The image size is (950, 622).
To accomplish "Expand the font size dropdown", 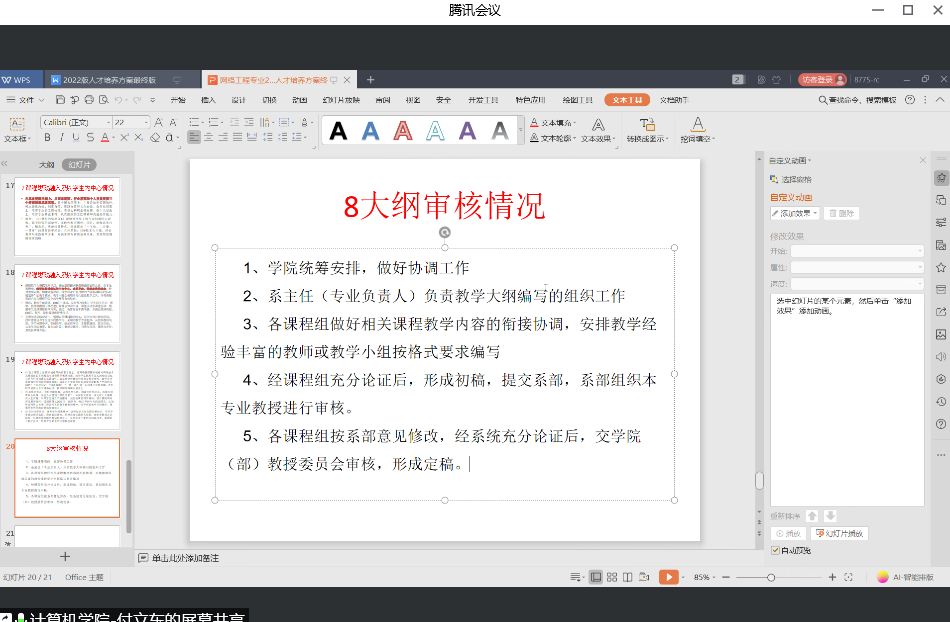I will click(x=146, y=122).
